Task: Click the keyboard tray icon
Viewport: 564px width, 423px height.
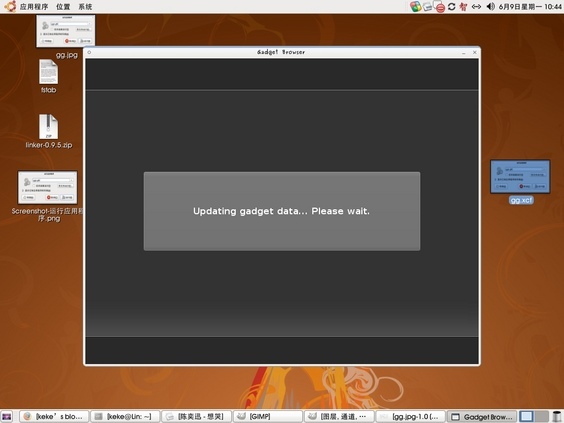Action: pos(427,6)
